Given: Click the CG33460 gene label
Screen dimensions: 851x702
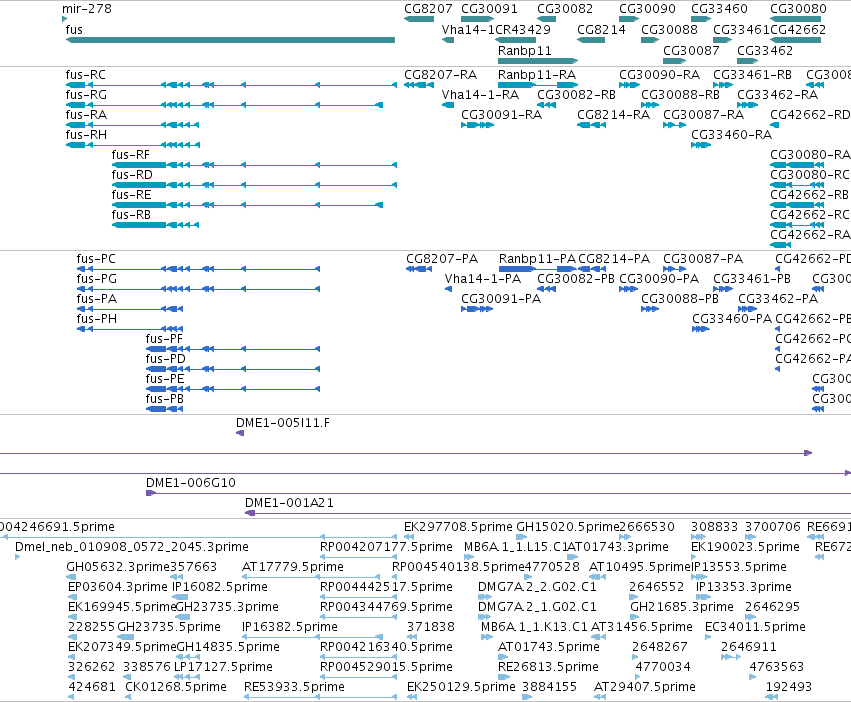Looking at the screenshot, I should point(719,9).
